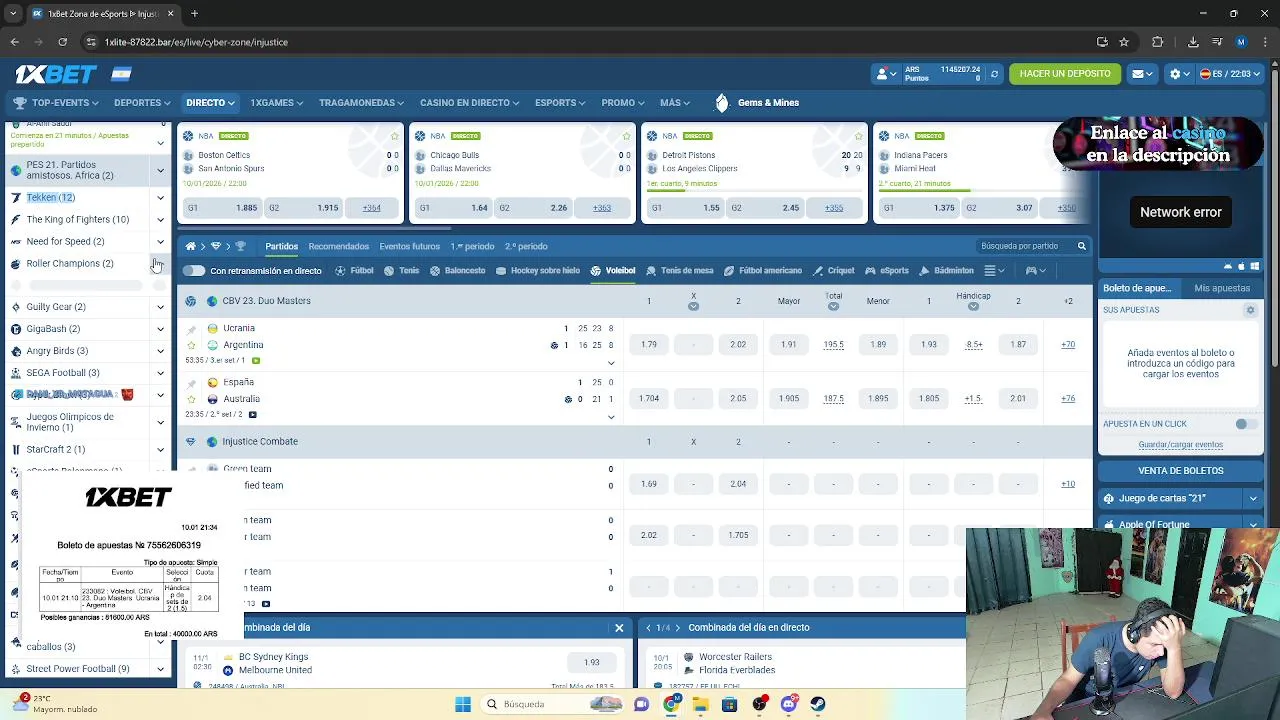
Task: Open the user account profile icon
Action: 886,74
